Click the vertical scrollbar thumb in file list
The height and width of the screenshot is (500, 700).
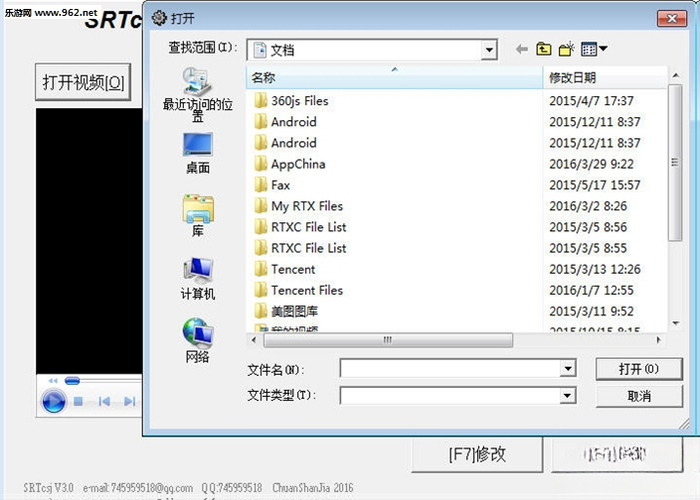coord(675,162)
